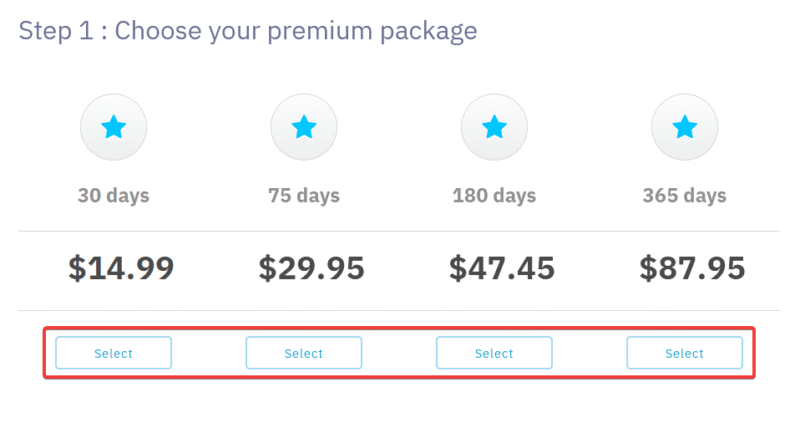Click the star icon above 180 days

pyautogui.click(x=494, y=127)
